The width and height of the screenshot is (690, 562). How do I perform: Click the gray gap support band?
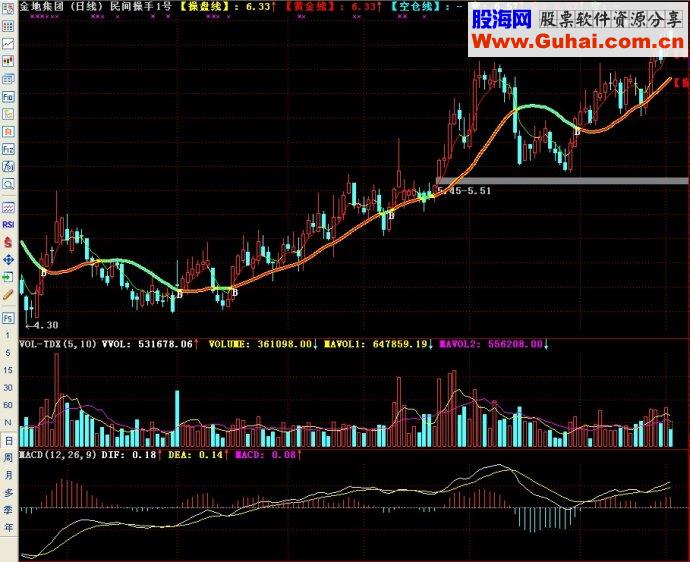(x=562, y=180)
